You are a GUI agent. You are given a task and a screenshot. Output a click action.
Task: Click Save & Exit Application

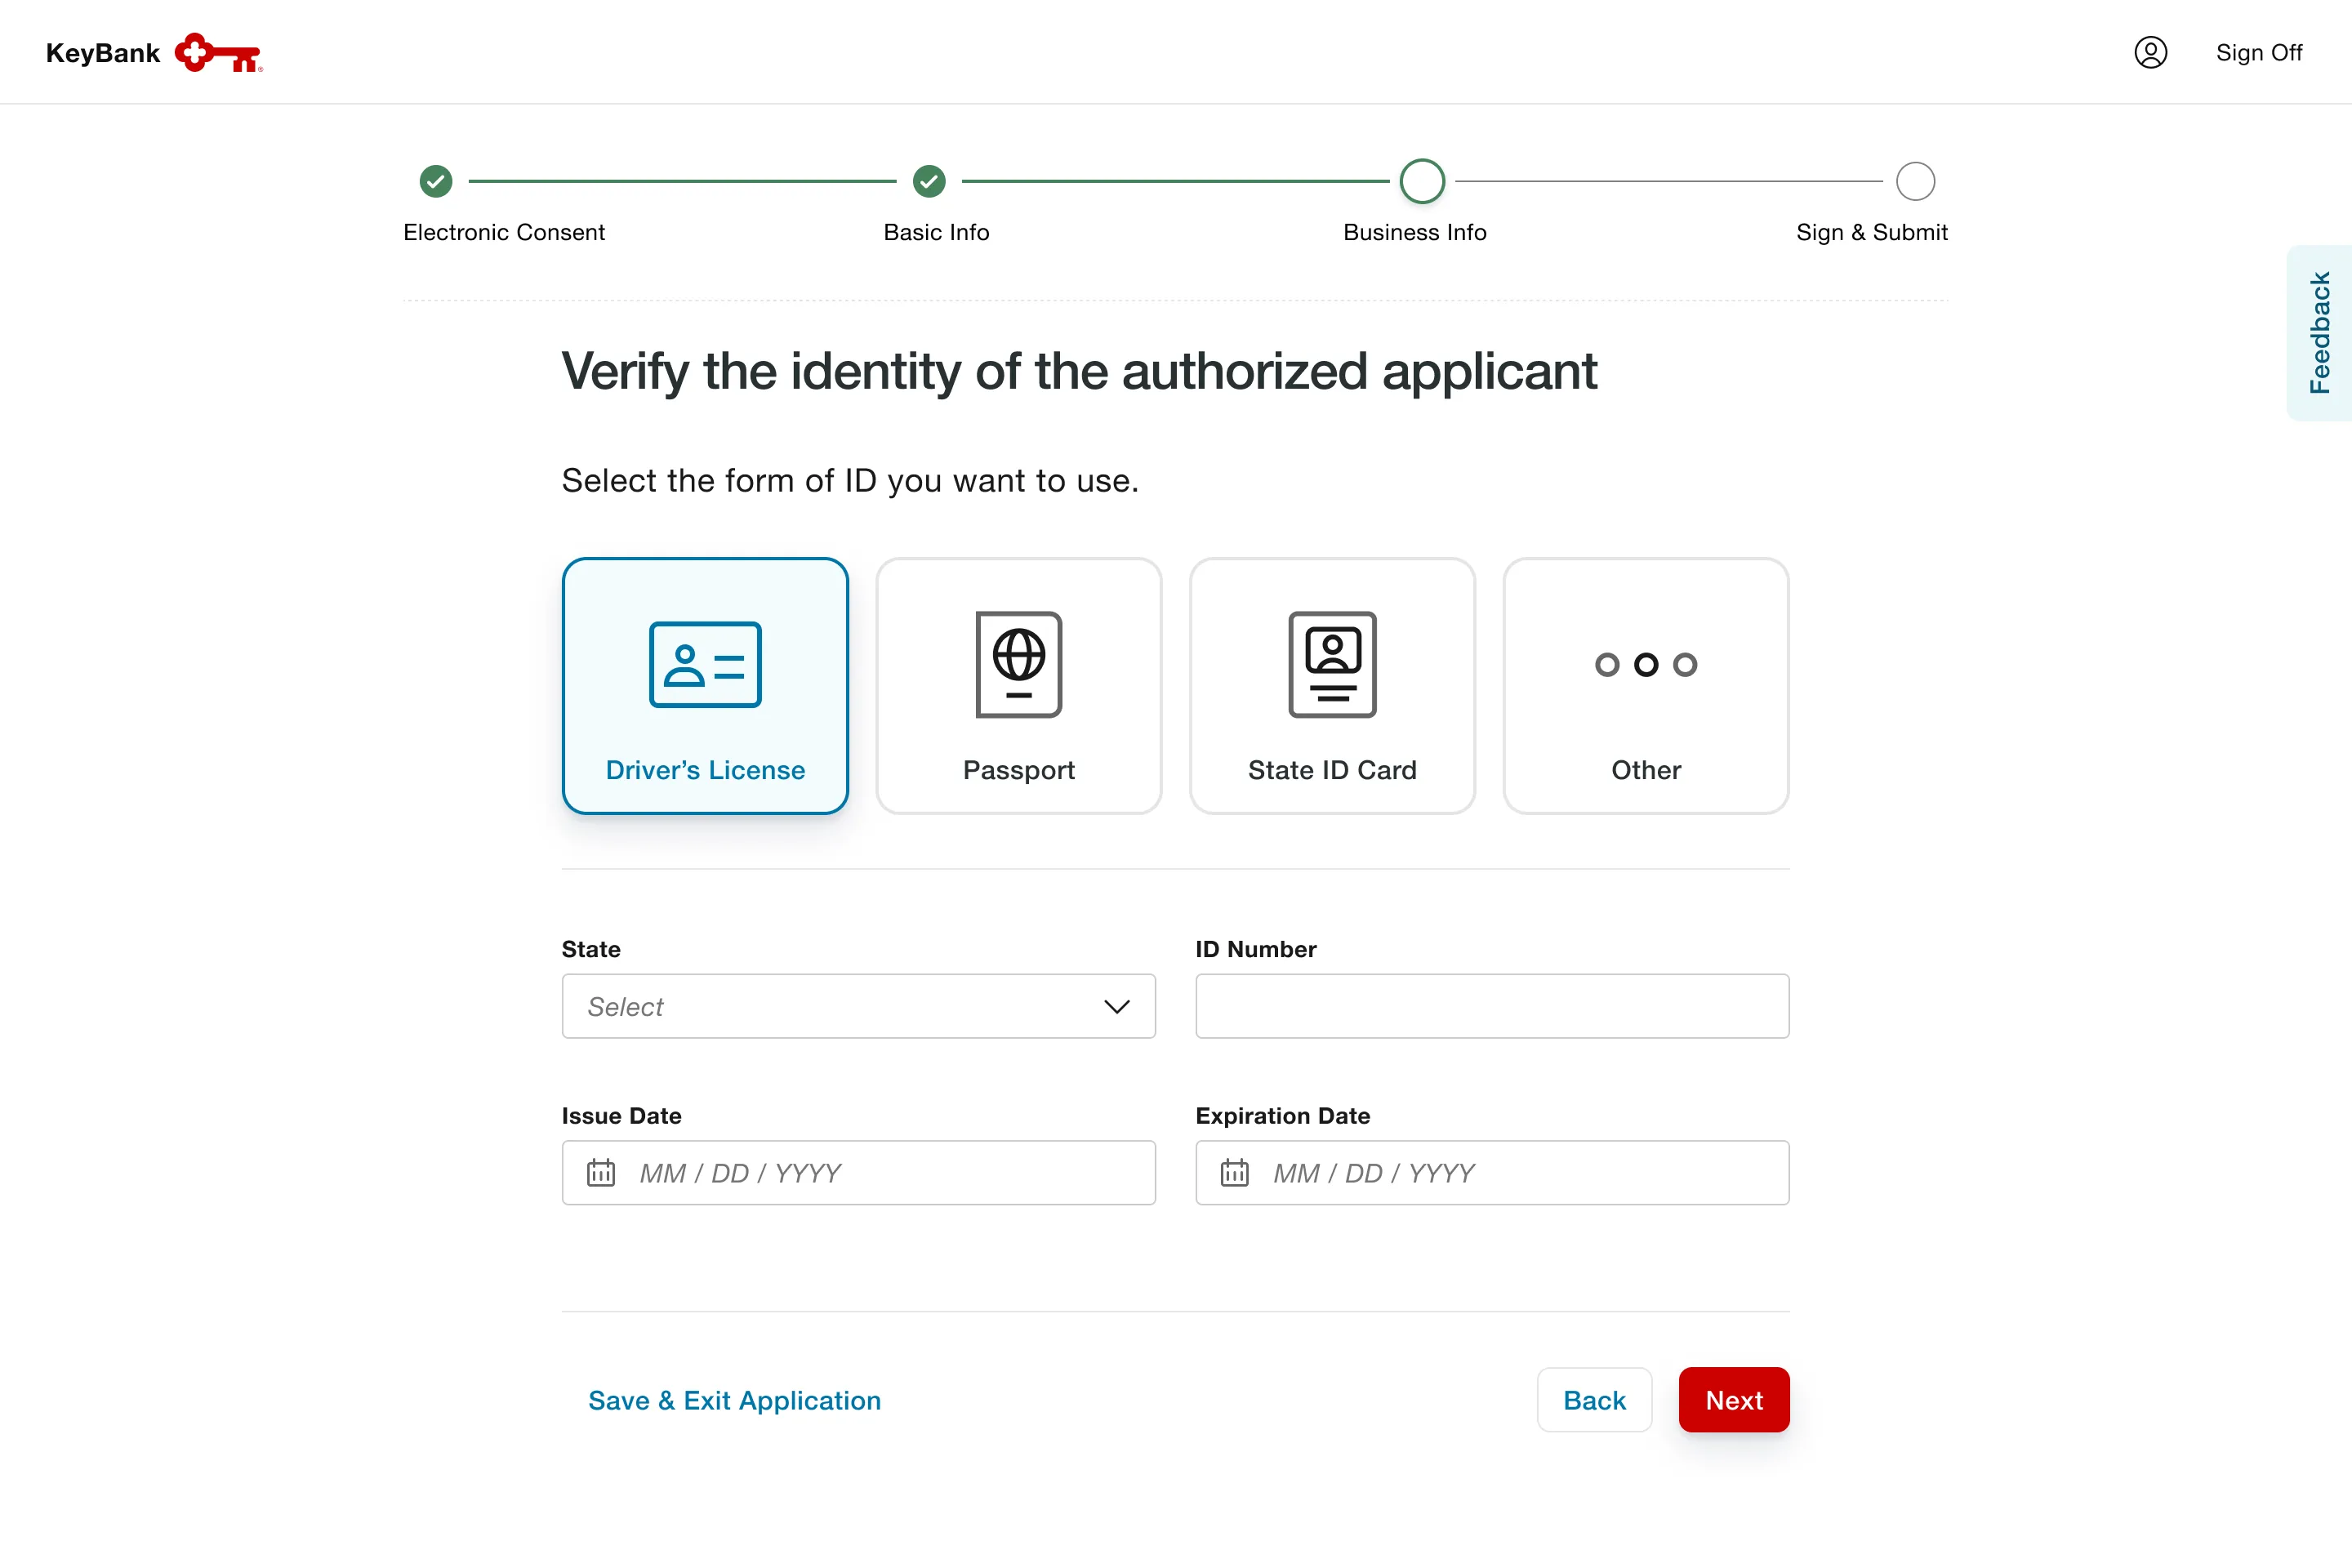734,1400
